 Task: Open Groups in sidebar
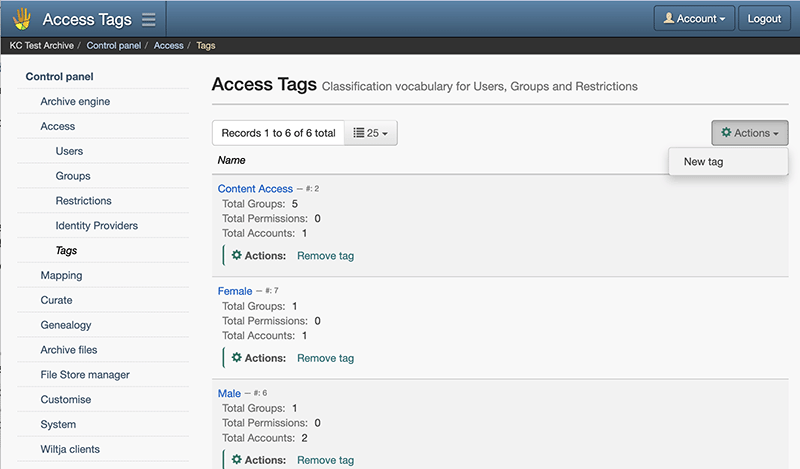tap(73, 176)
